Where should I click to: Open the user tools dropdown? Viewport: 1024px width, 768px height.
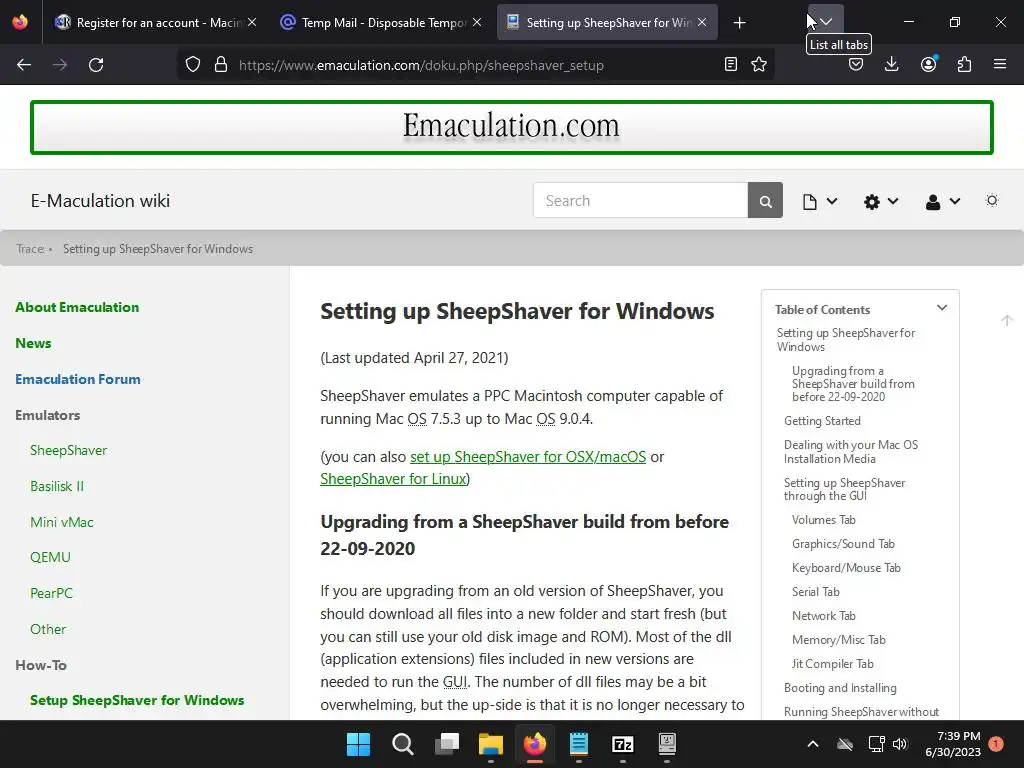942,201
